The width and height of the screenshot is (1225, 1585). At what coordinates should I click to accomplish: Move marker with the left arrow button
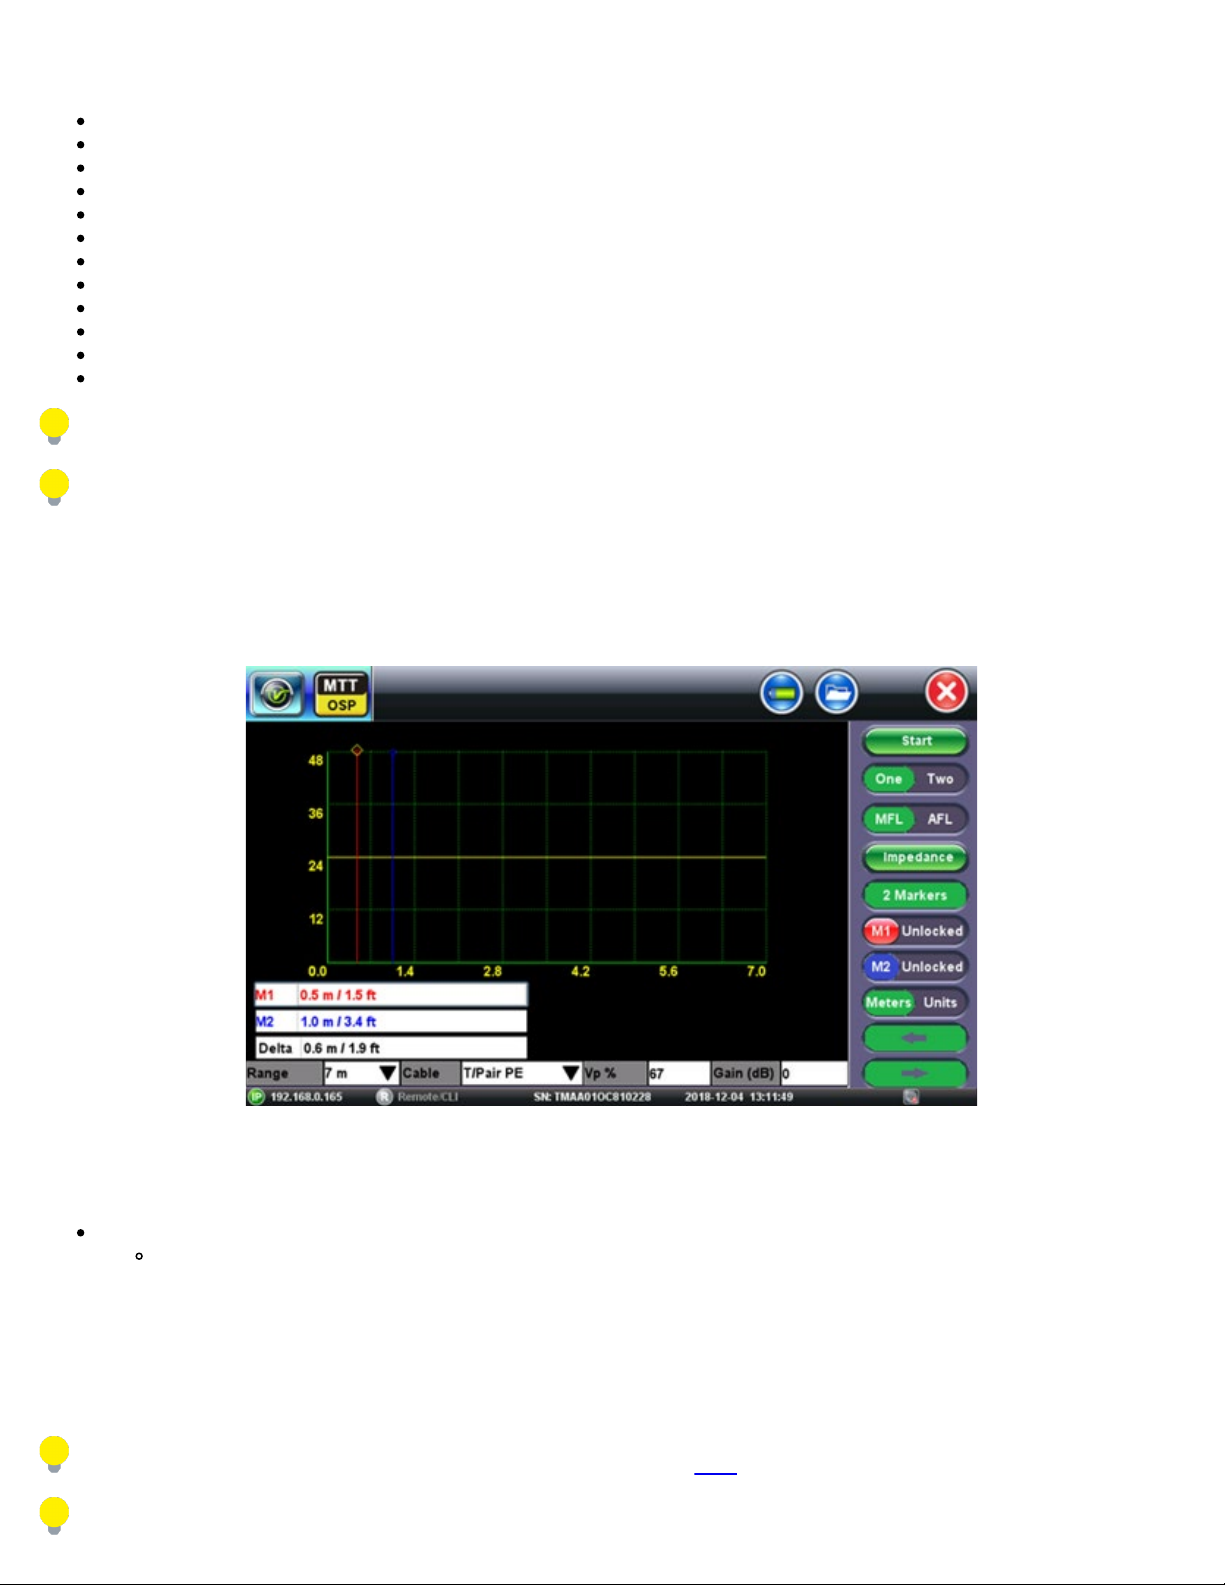[915, 1038]
